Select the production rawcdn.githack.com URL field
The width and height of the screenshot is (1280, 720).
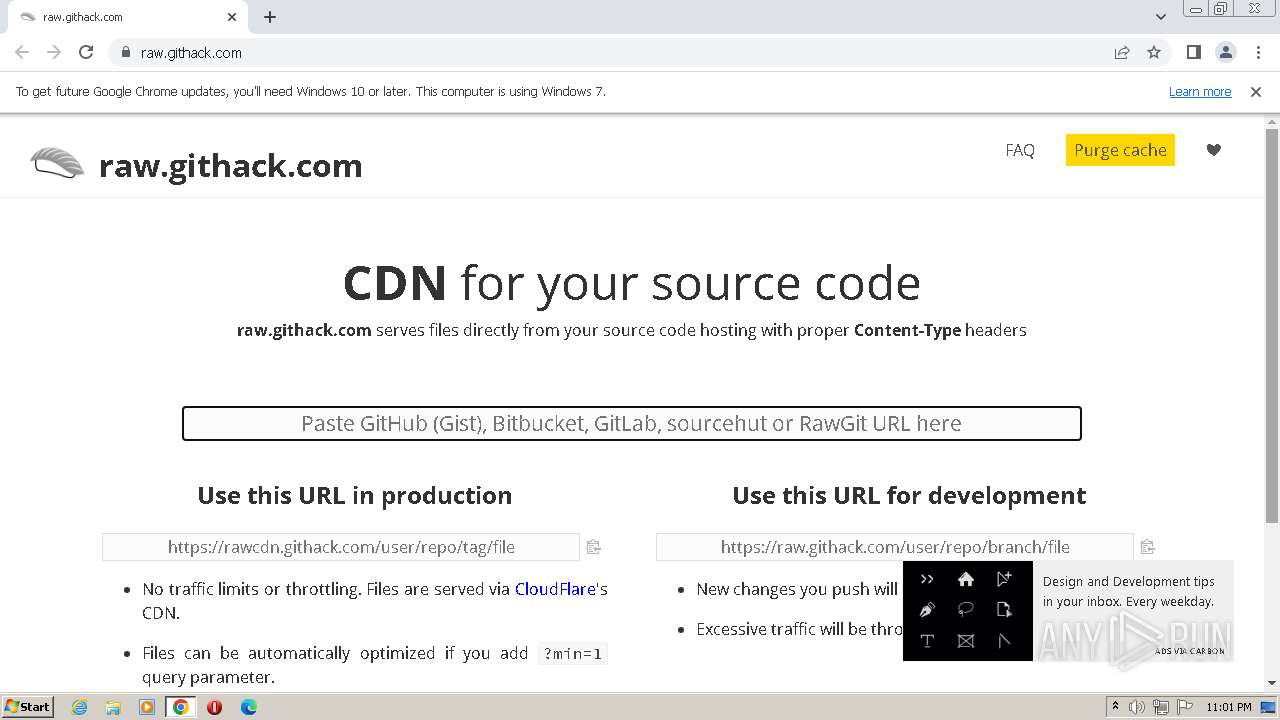(341, 547)
